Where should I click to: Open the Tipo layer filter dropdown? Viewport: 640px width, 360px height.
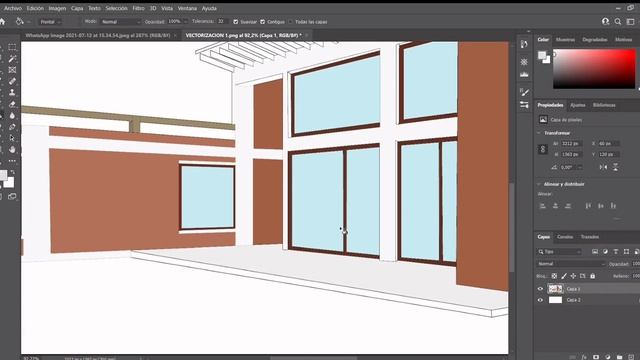click(x=559, y=251)
